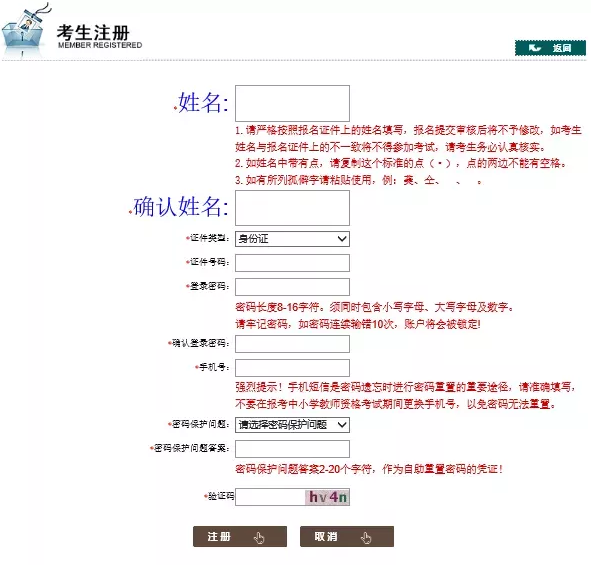Click the 确认登录密码 confirm password field

click(292, 344)
